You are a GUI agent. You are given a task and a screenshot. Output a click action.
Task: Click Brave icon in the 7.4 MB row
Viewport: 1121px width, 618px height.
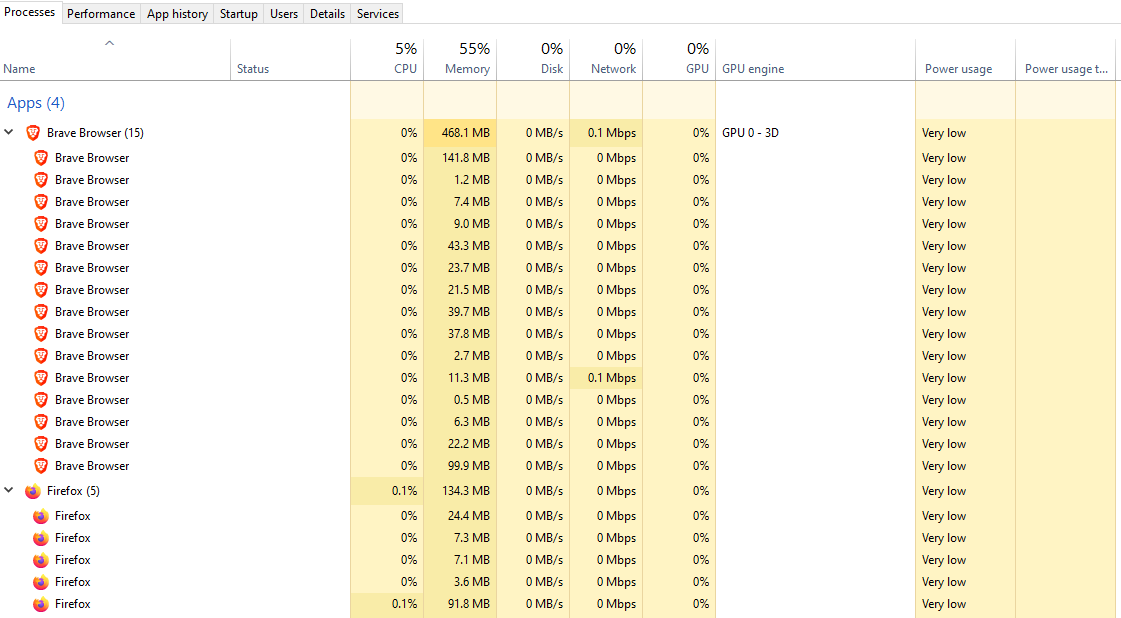41,202
